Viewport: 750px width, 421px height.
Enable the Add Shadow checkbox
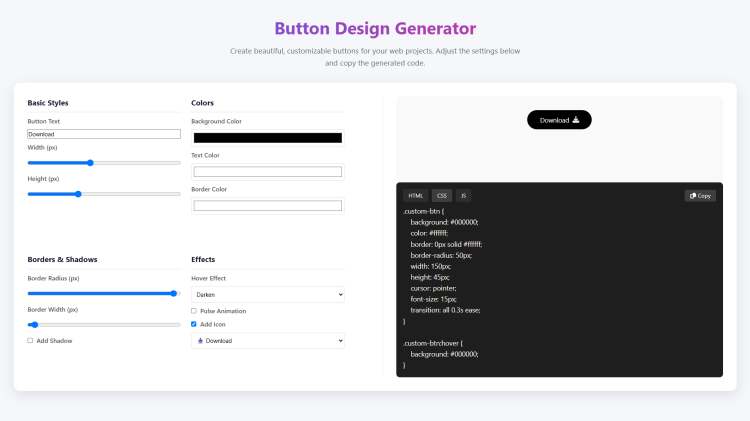tap(30, 341)
